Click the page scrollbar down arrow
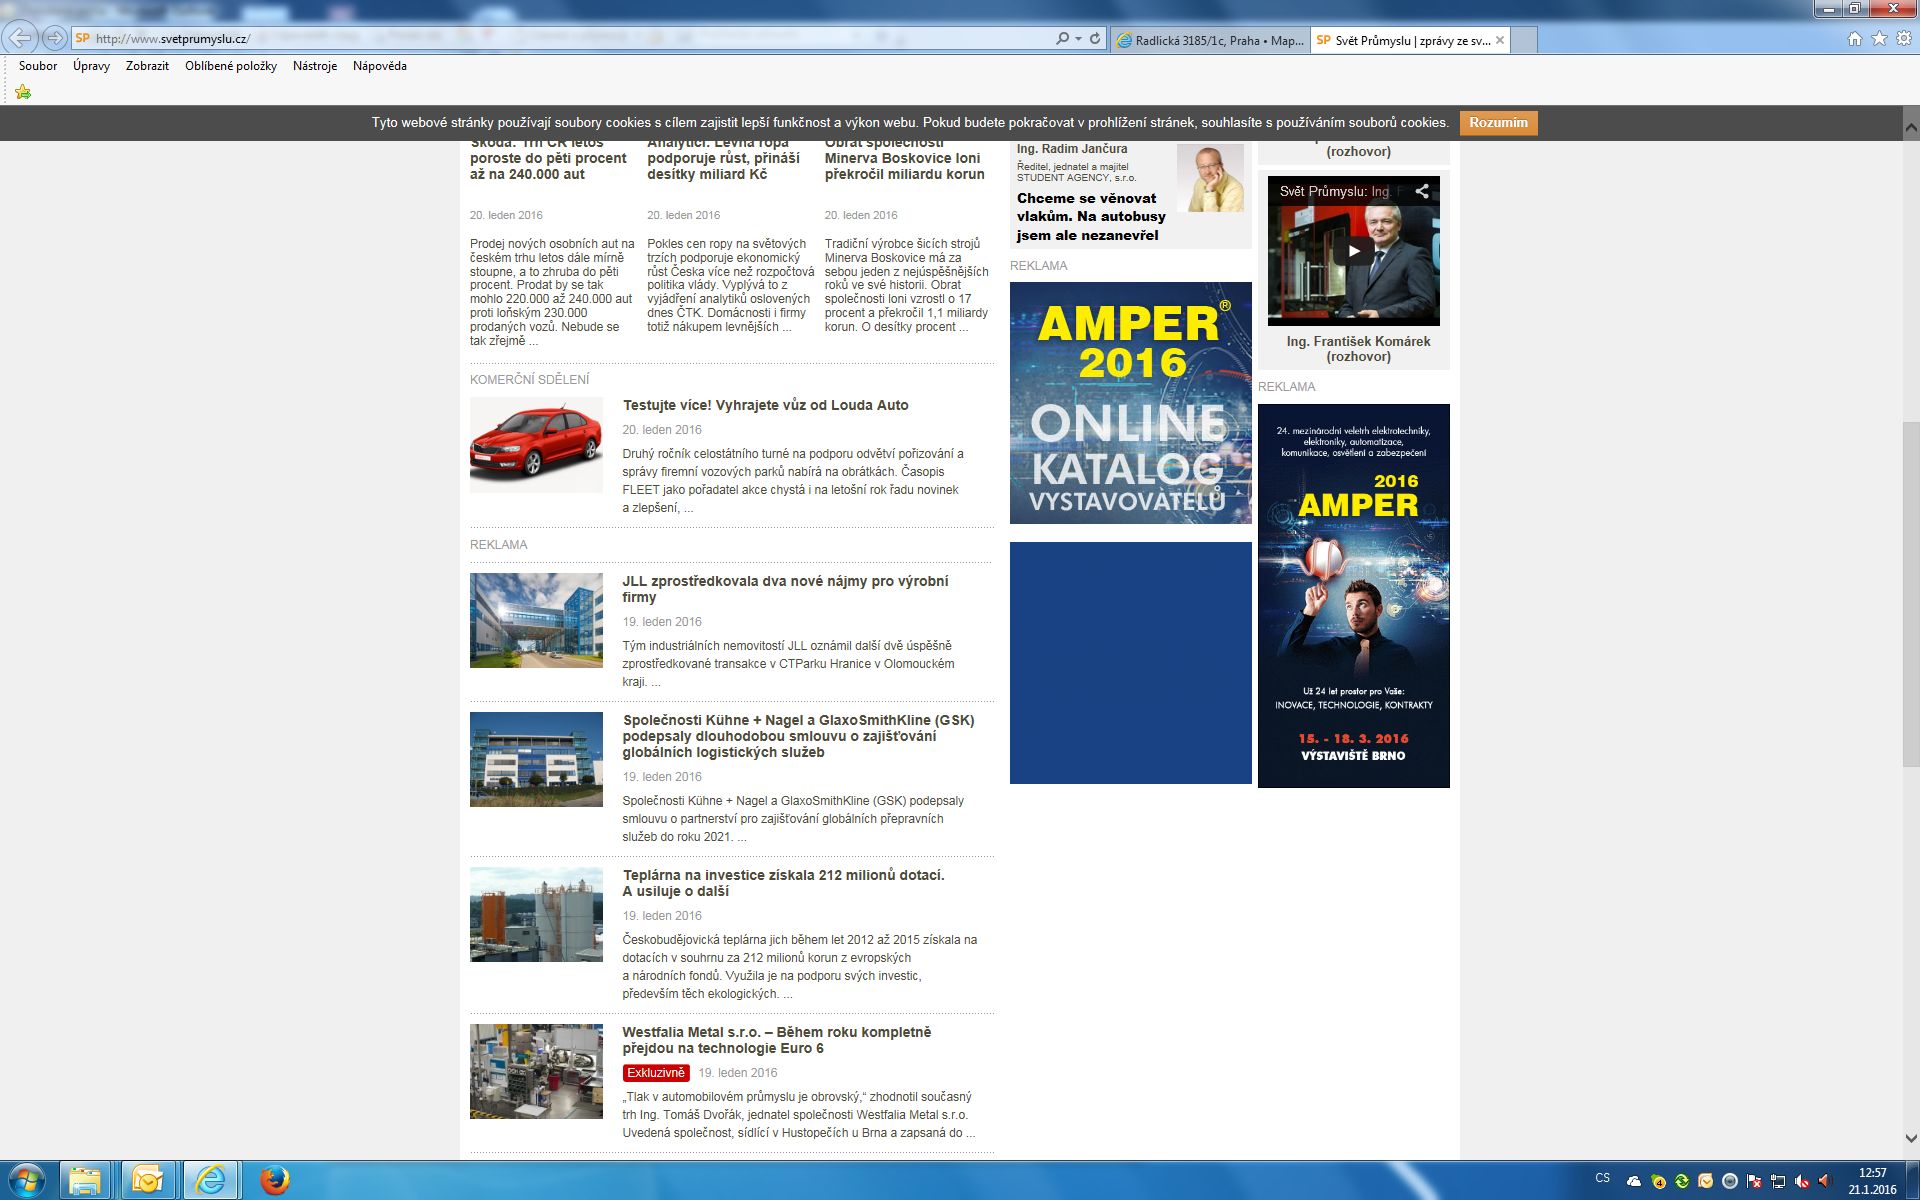The height and width of the screenshot is (1200, 1920). pos(1910,1138)
